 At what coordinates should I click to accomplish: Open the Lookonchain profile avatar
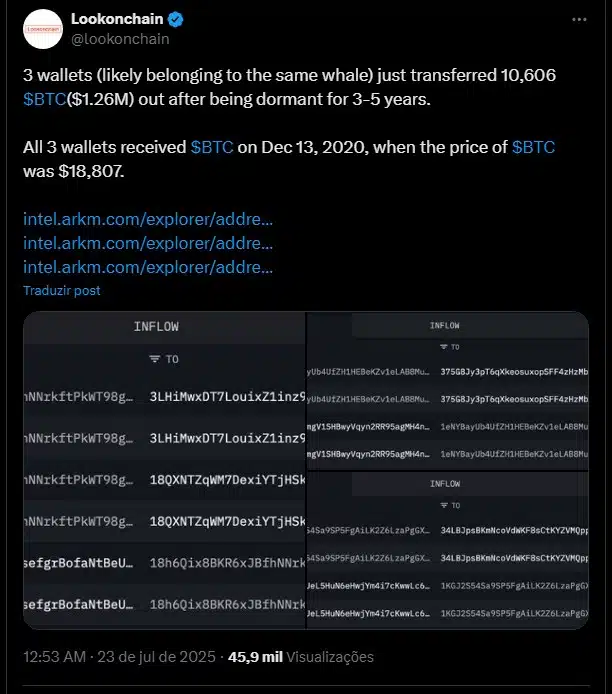pos(43,29)
